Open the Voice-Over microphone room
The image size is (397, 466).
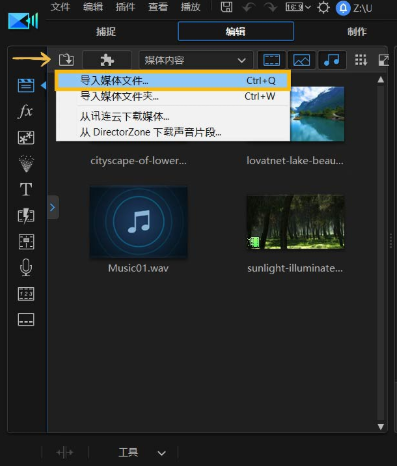pos(26,267)
